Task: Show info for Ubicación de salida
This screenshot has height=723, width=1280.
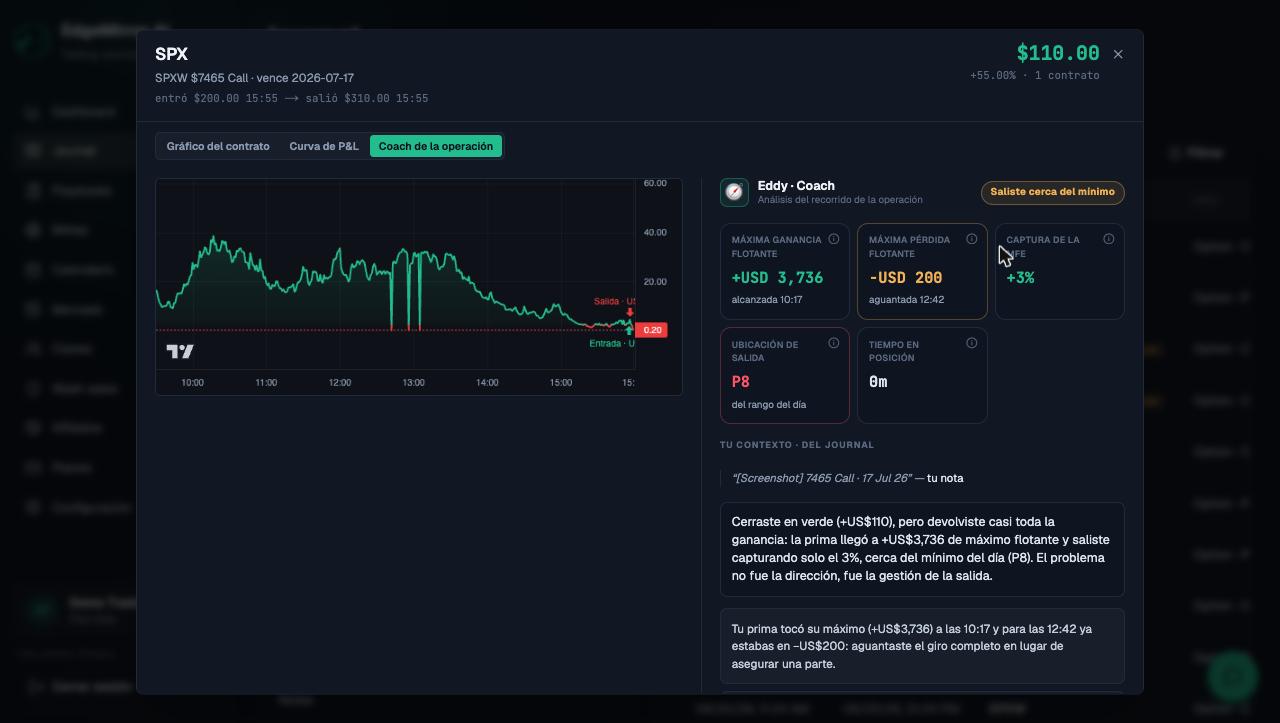Action: (834, 343)
